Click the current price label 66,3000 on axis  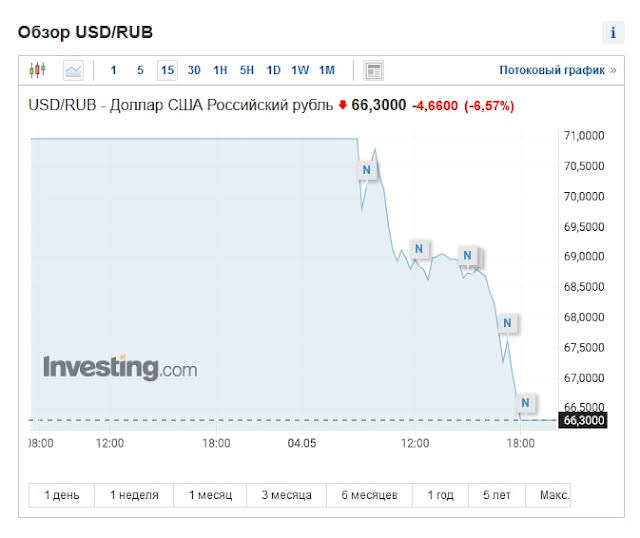point(585,421)
